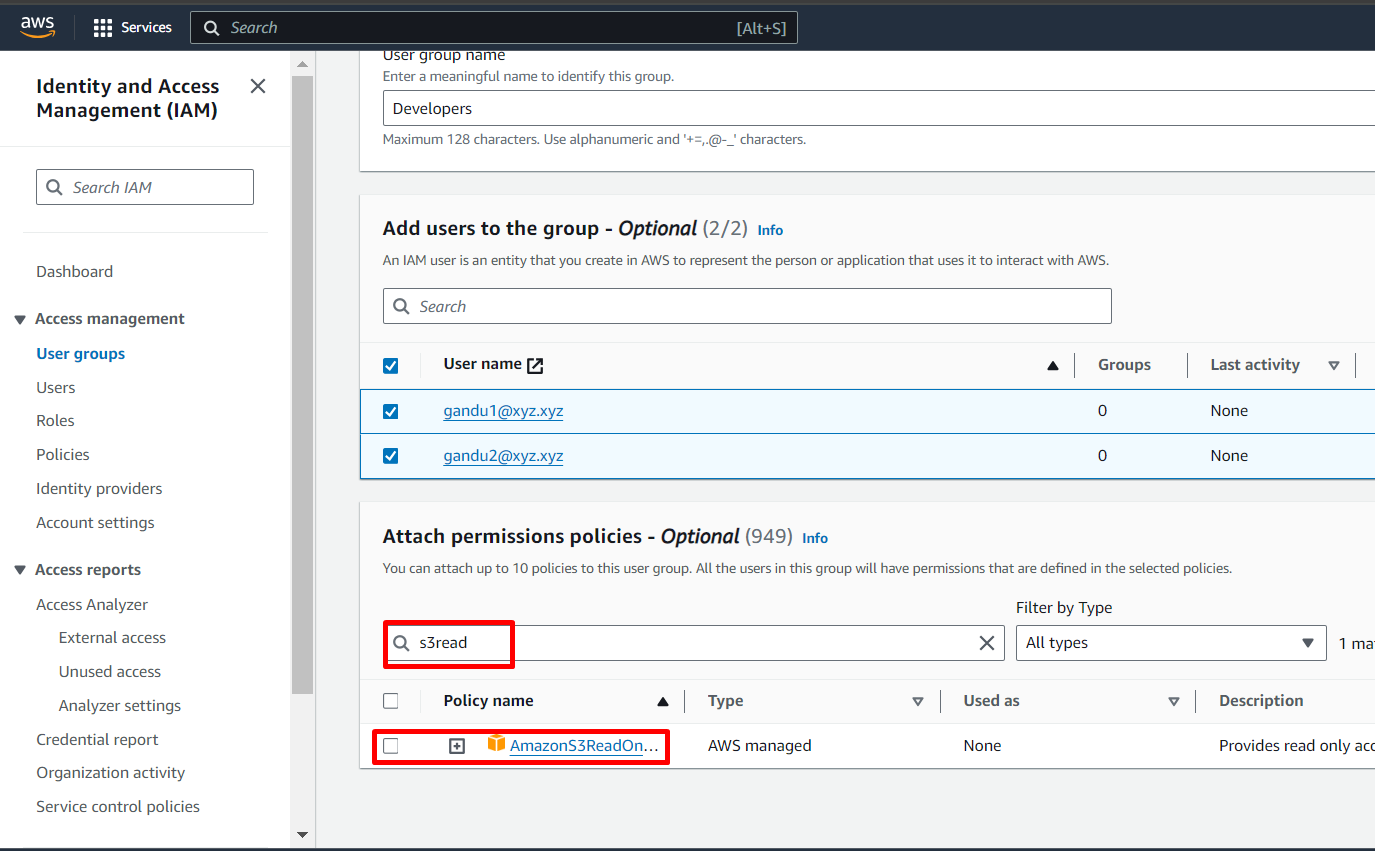Click the magnifier icon in Search IAM
Viewport: 1375px width, 851px height.
(54, 187)
